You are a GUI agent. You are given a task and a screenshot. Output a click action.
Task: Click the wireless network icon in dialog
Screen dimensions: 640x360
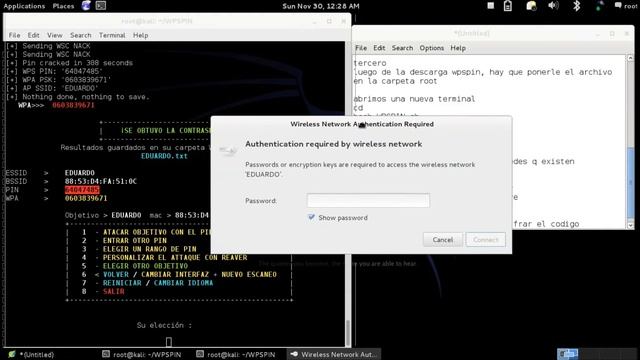pos(228,151)
